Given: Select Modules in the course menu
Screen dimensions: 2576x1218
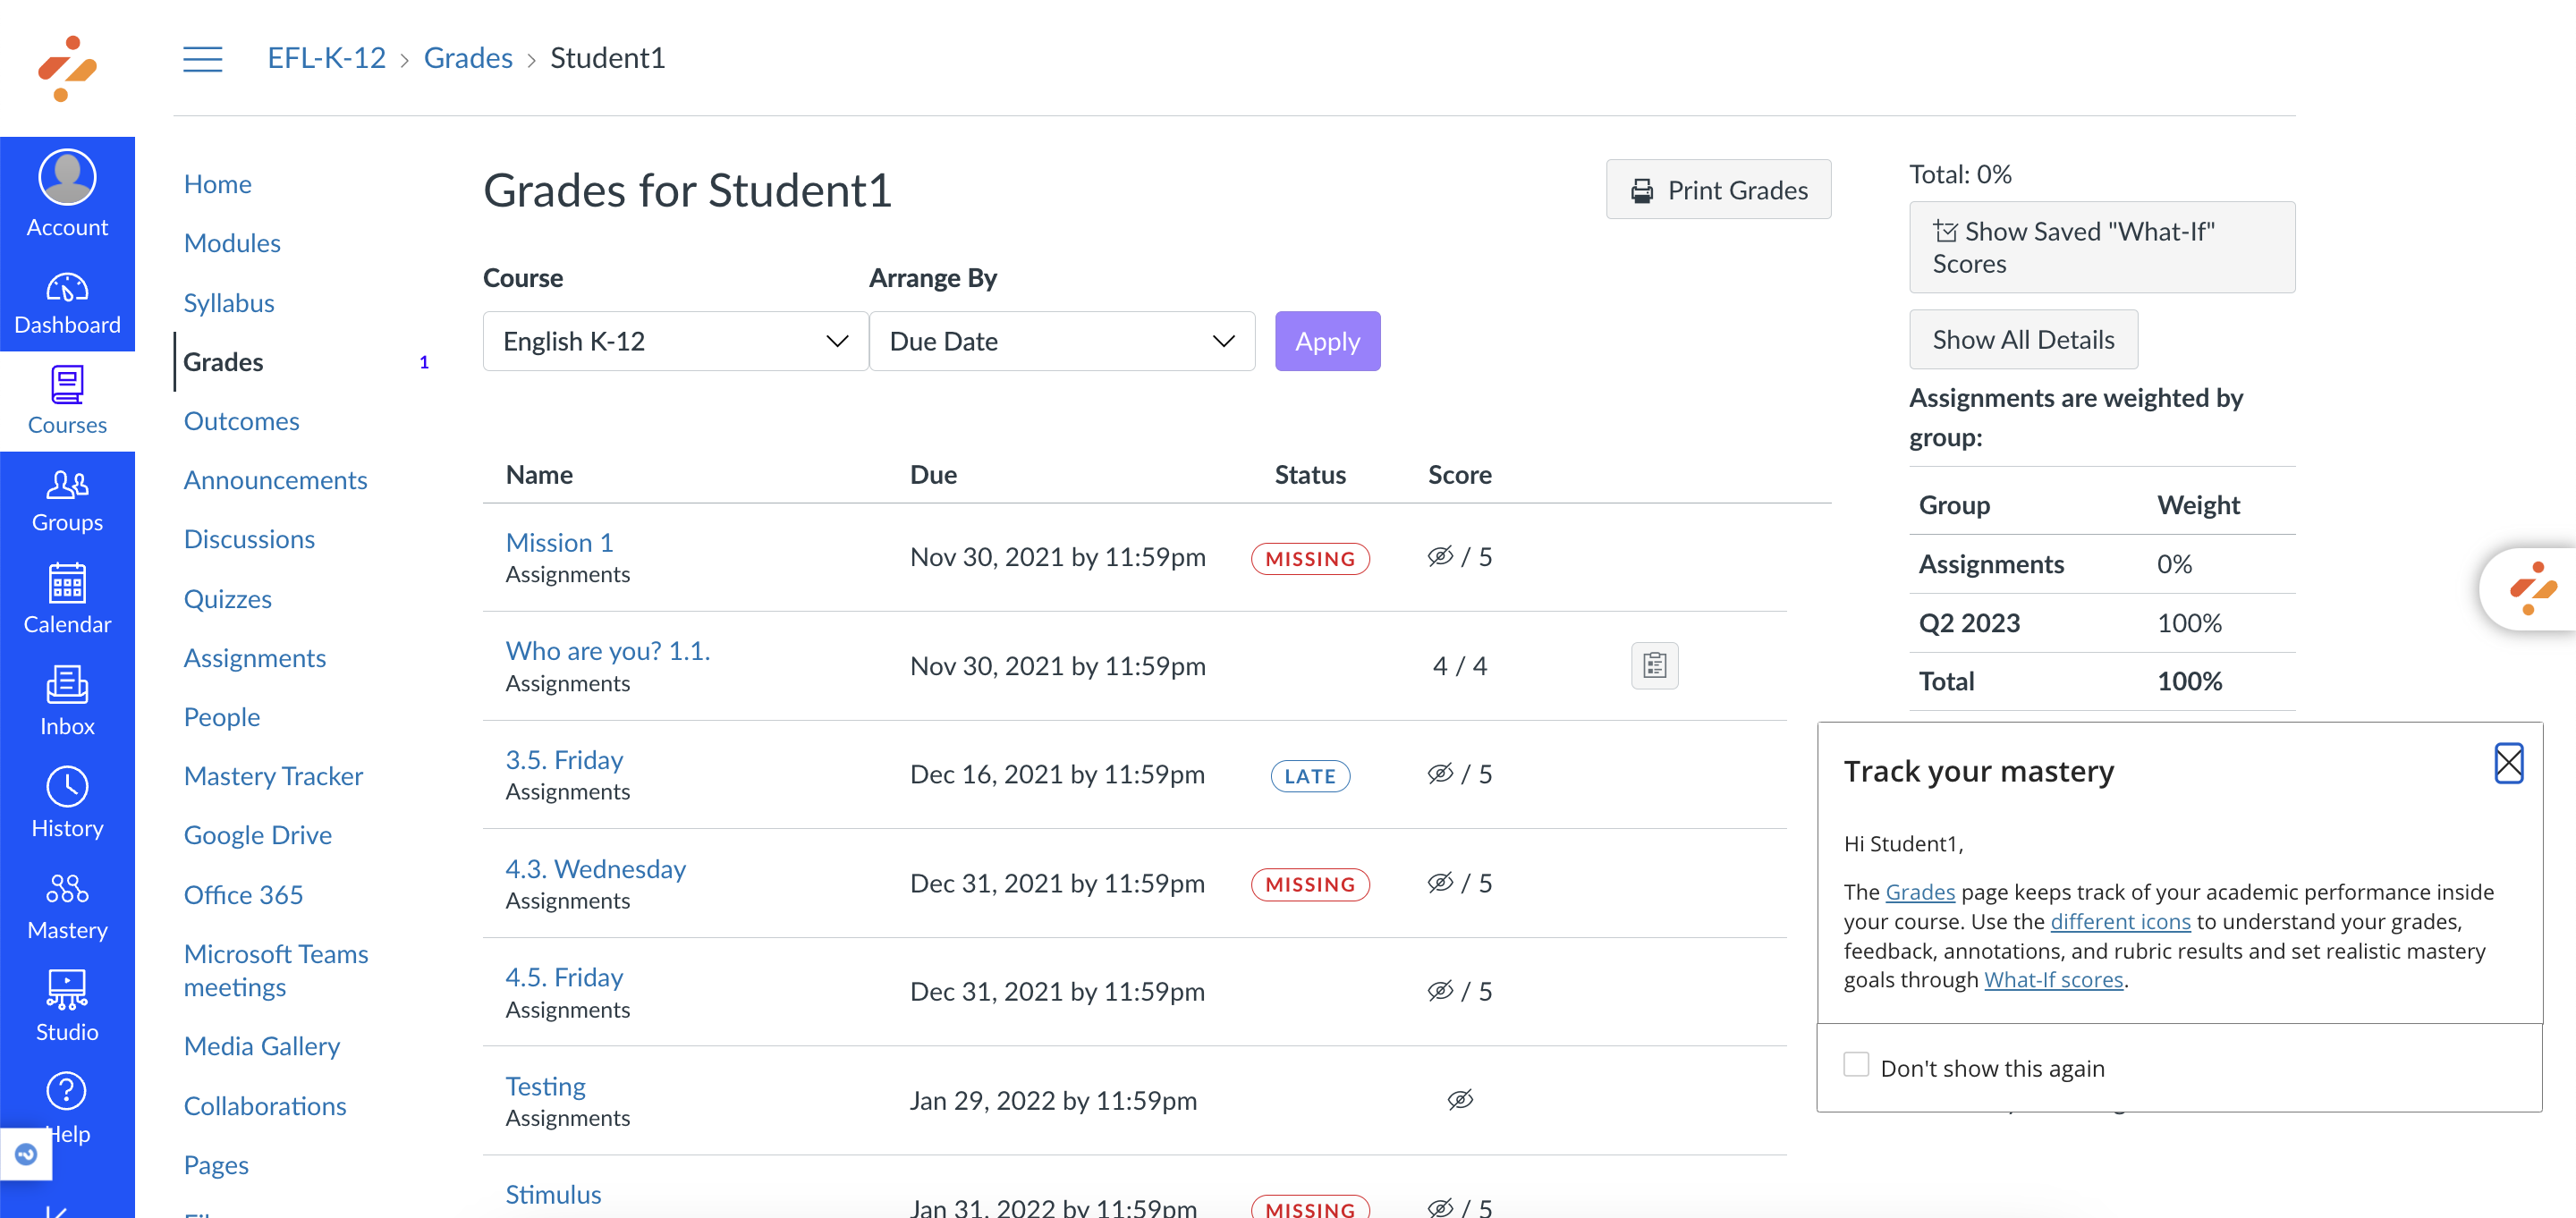Looking at the screenshot, I should 232,243.
